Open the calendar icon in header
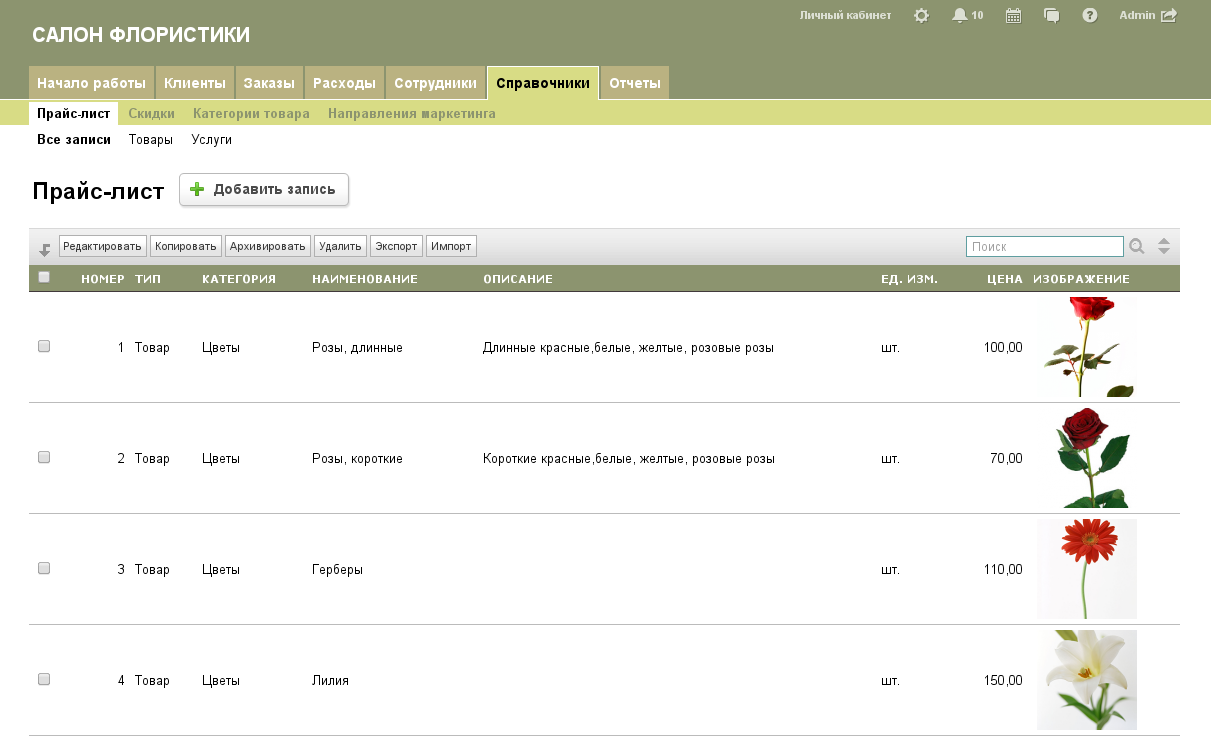The width and height of the screenshot is (1211, 740). pyautogui.click(x=1013, y=15)
